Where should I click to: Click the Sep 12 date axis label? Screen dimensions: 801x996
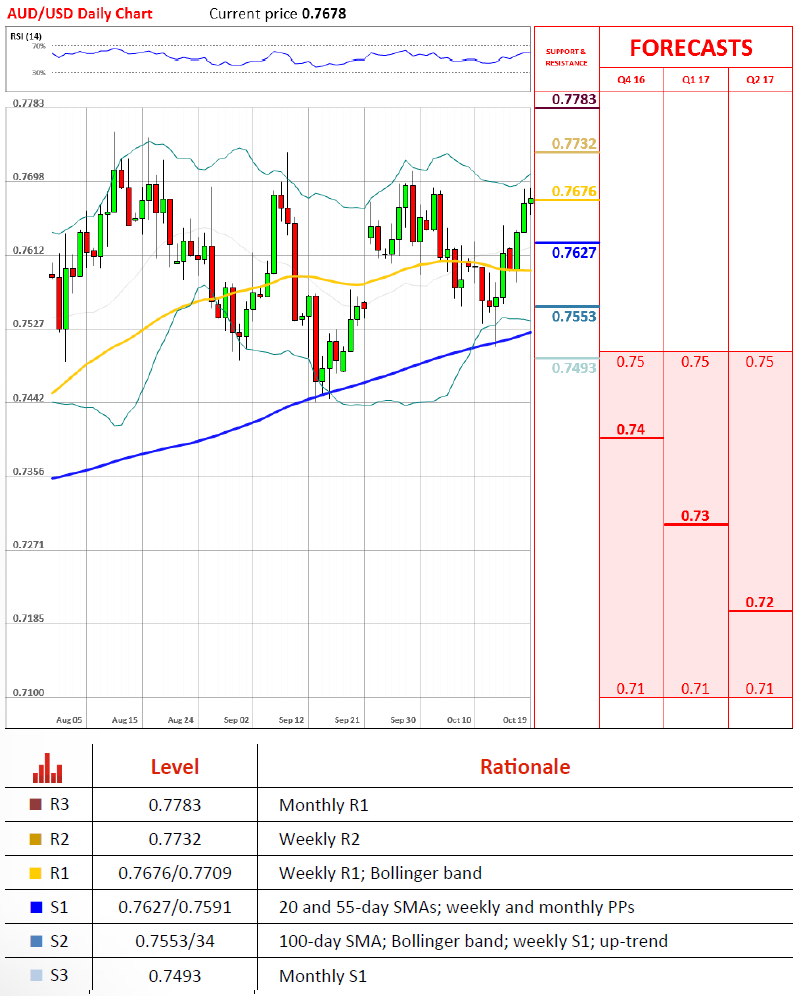[x=292, y=720]
